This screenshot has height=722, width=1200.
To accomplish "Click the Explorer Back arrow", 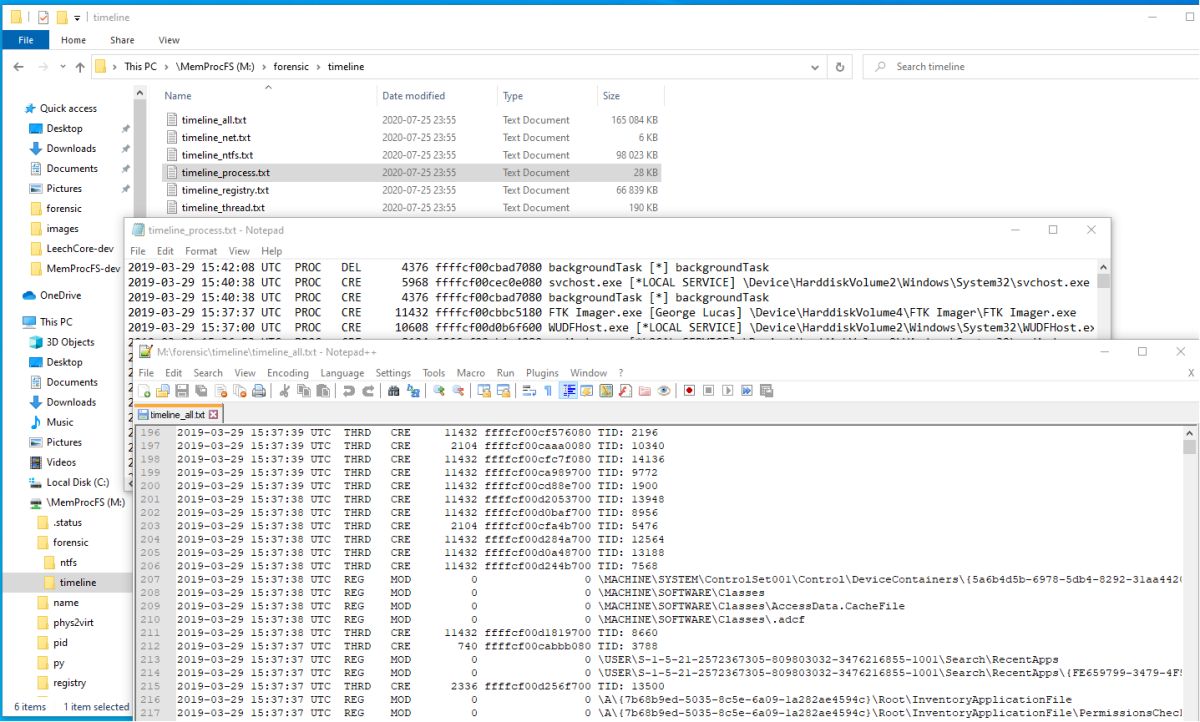I will point(20,67).
